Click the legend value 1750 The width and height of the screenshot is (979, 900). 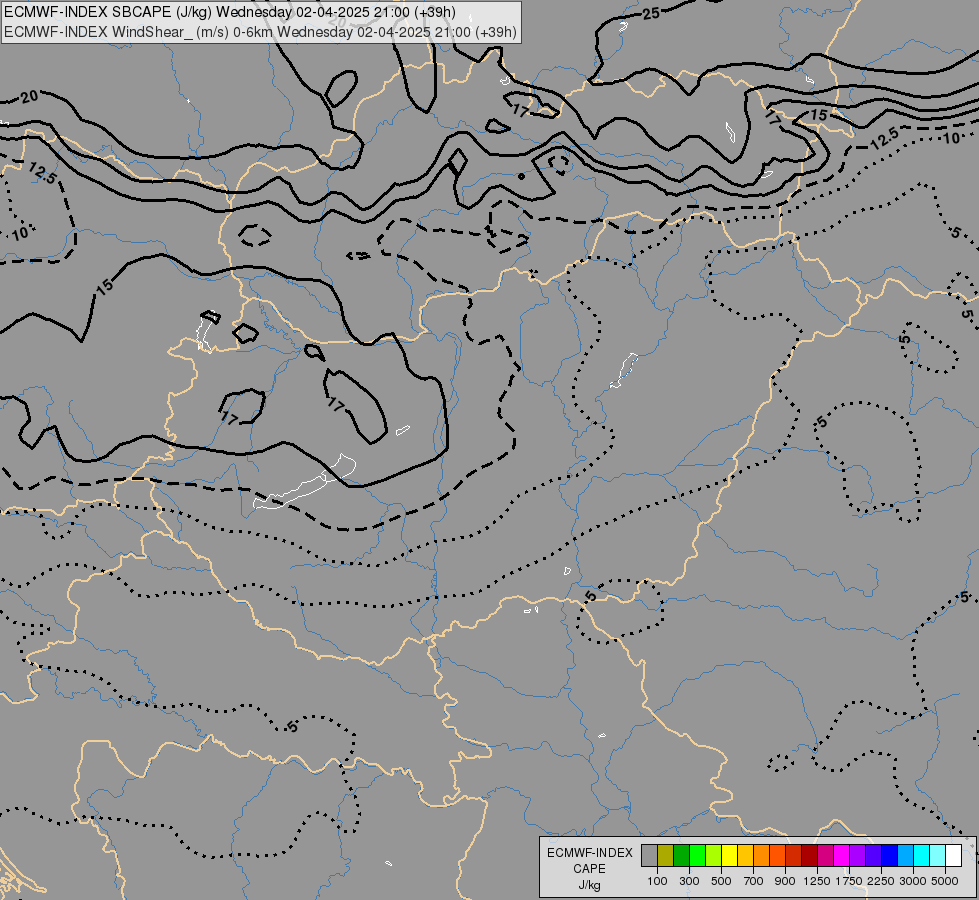(x=849, y=881)
